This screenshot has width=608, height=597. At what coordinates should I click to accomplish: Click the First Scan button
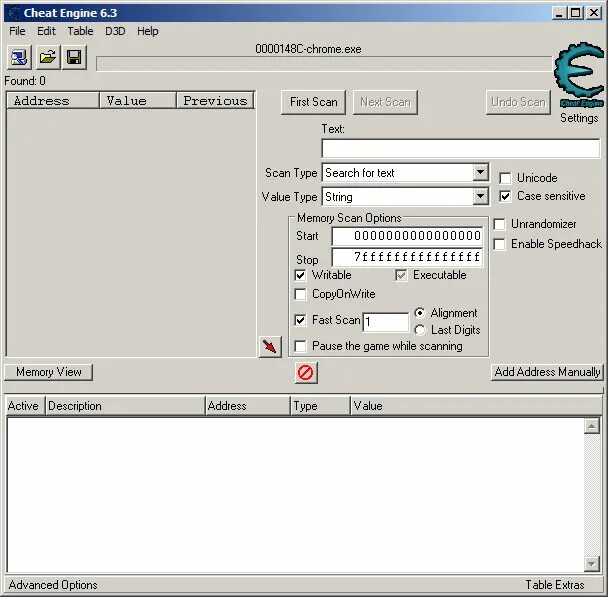[x=313, y=102]
